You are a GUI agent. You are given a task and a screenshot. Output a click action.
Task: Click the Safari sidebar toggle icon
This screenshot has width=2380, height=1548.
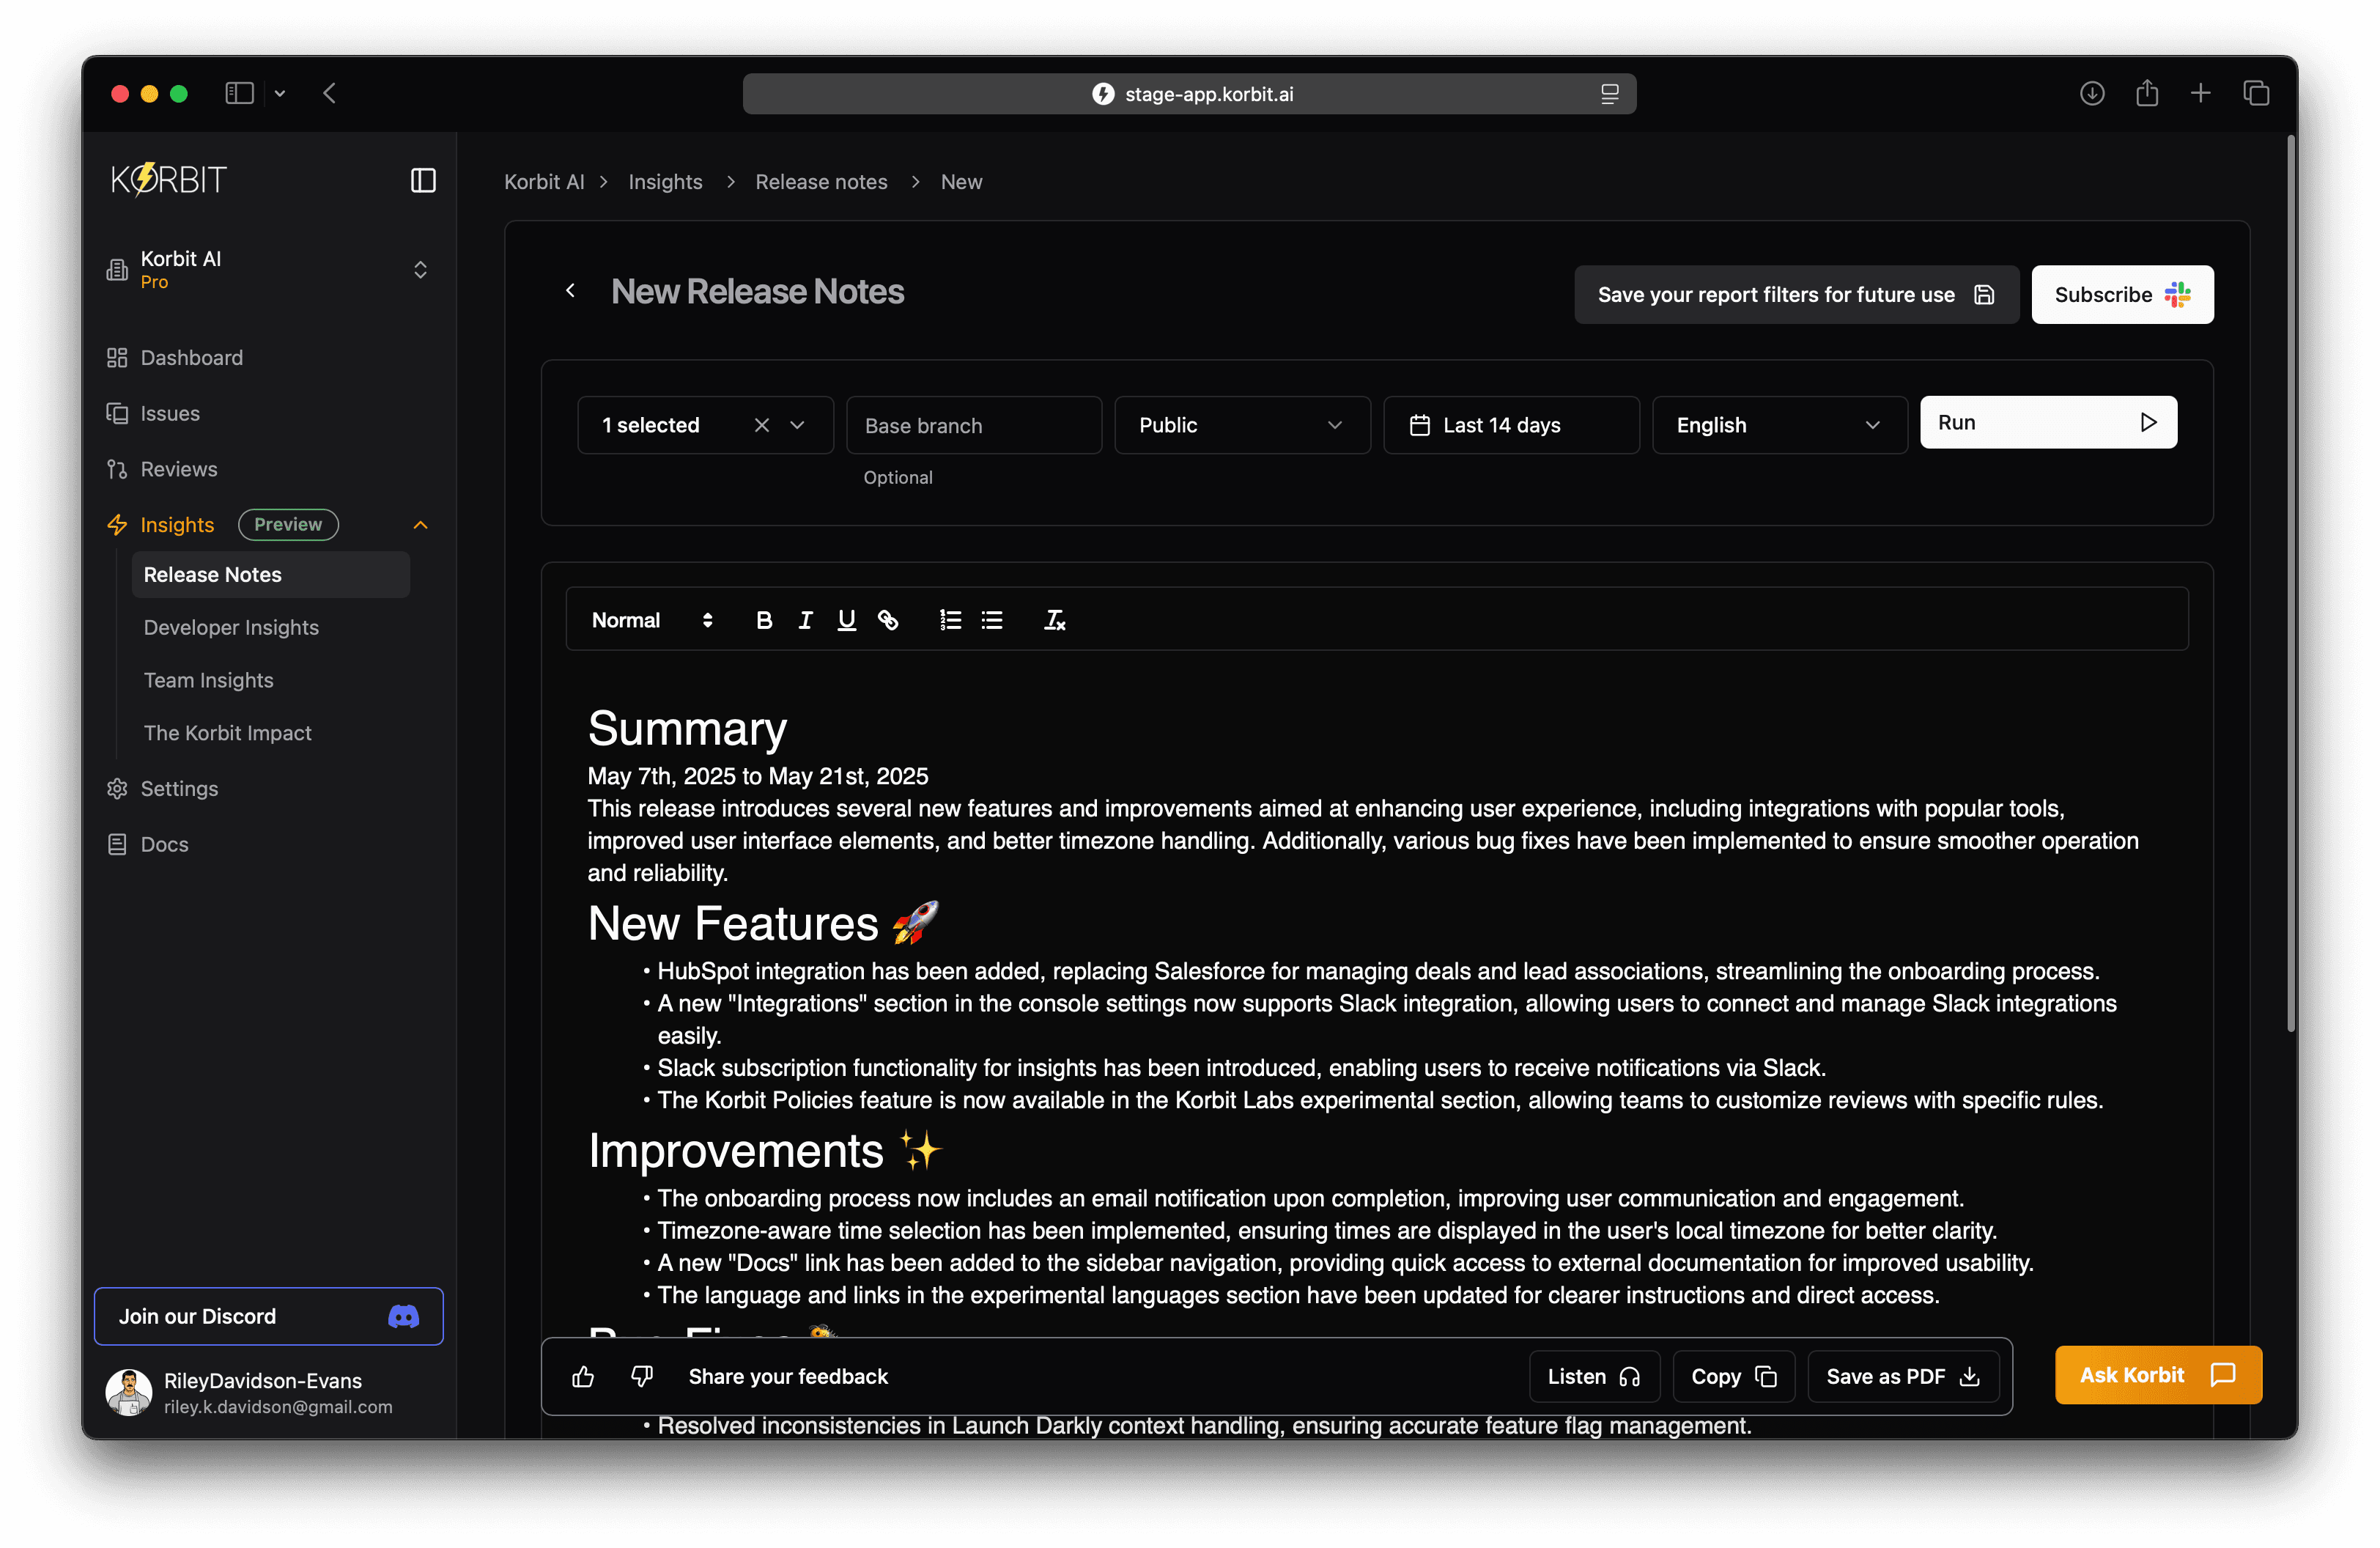pyautogui.click(x=239, y=93)
